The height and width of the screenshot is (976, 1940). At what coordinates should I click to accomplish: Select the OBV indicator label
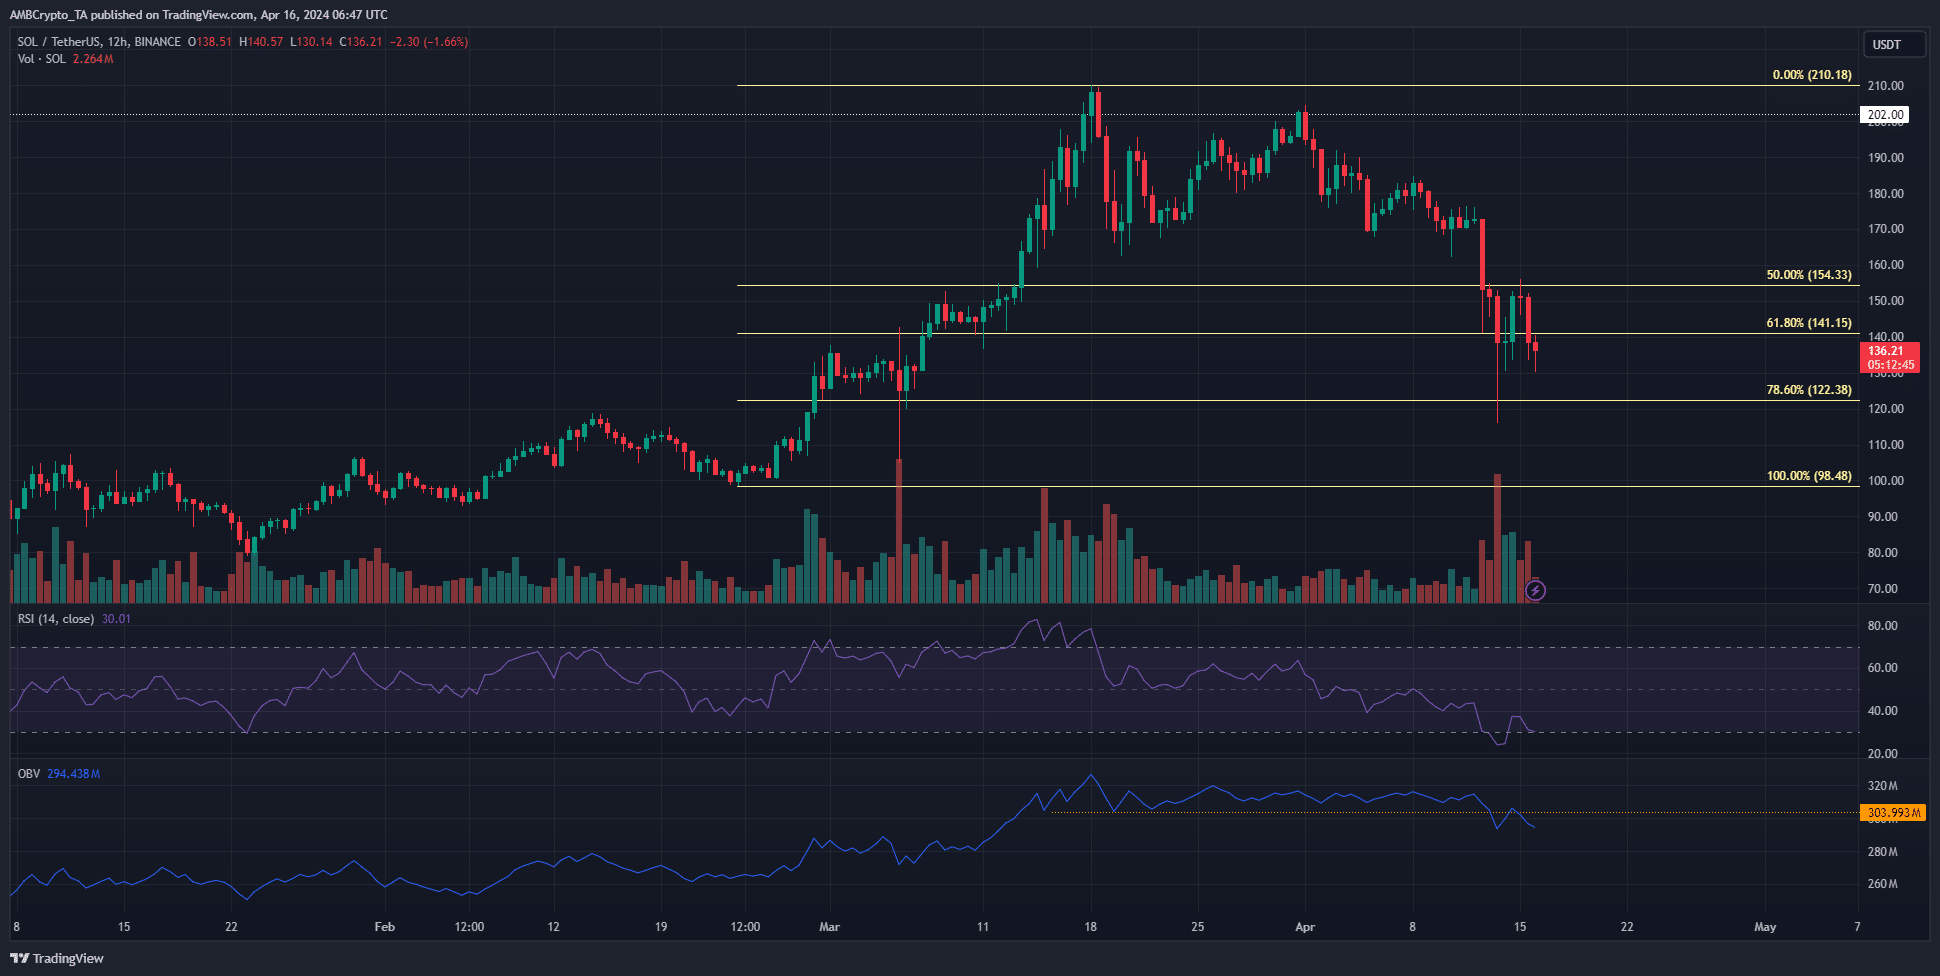click(28, 774)
